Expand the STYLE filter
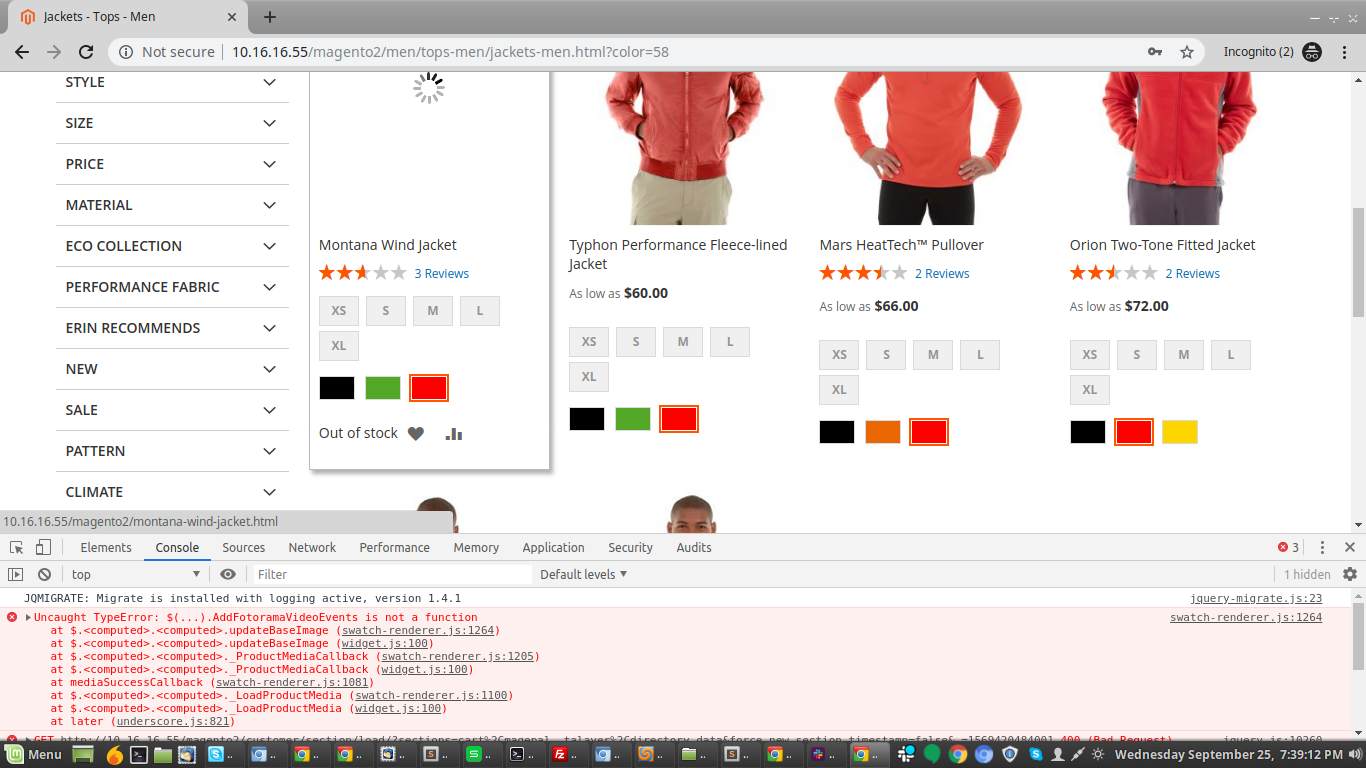 click(172, 82)
